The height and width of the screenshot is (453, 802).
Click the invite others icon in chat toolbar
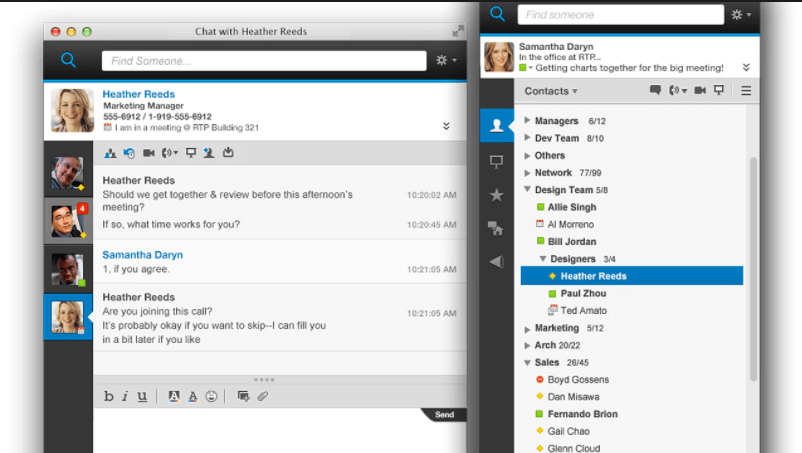pyautogui.click(x=110, y=153)
